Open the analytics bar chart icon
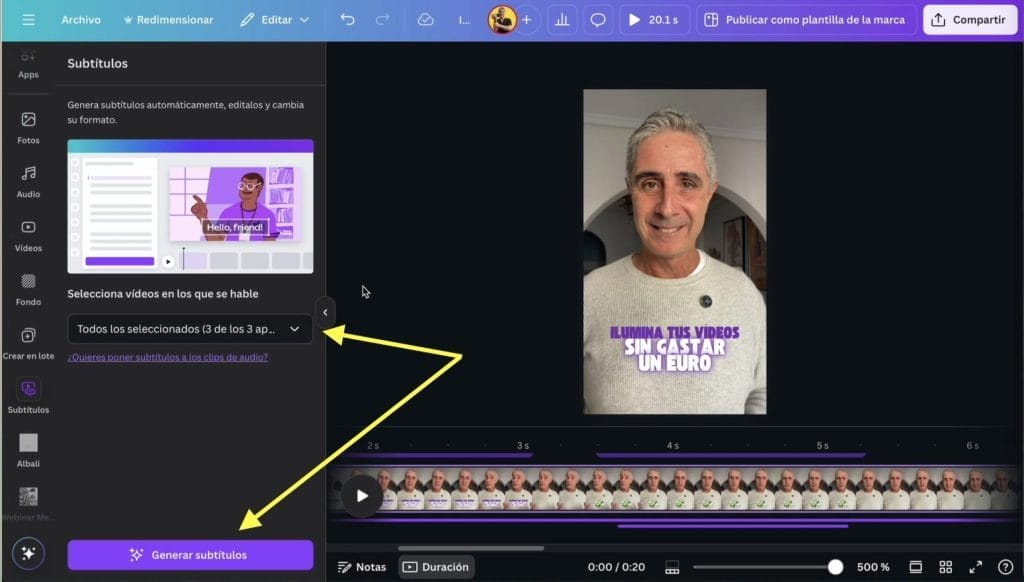 562,20
